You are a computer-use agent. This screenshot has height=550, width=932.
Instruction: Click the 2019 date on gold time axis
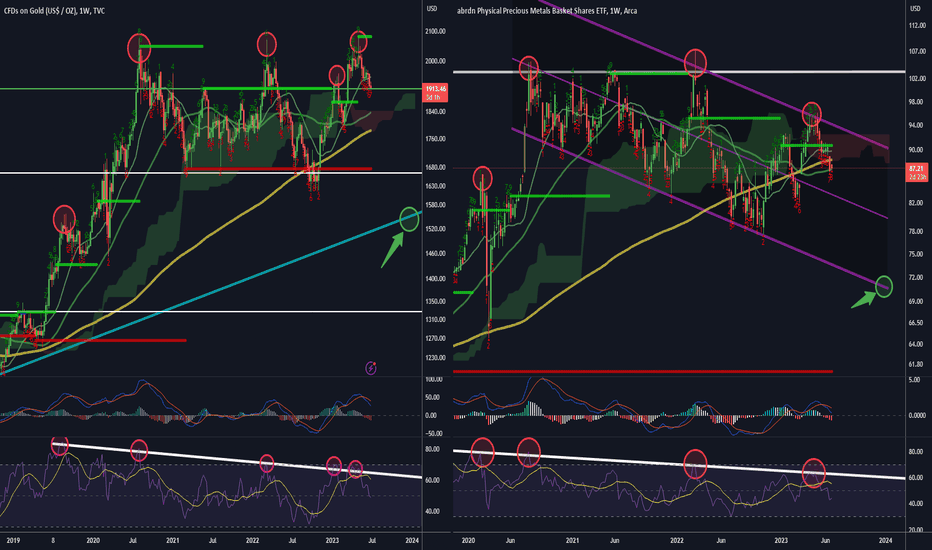(x=13, y=540)
